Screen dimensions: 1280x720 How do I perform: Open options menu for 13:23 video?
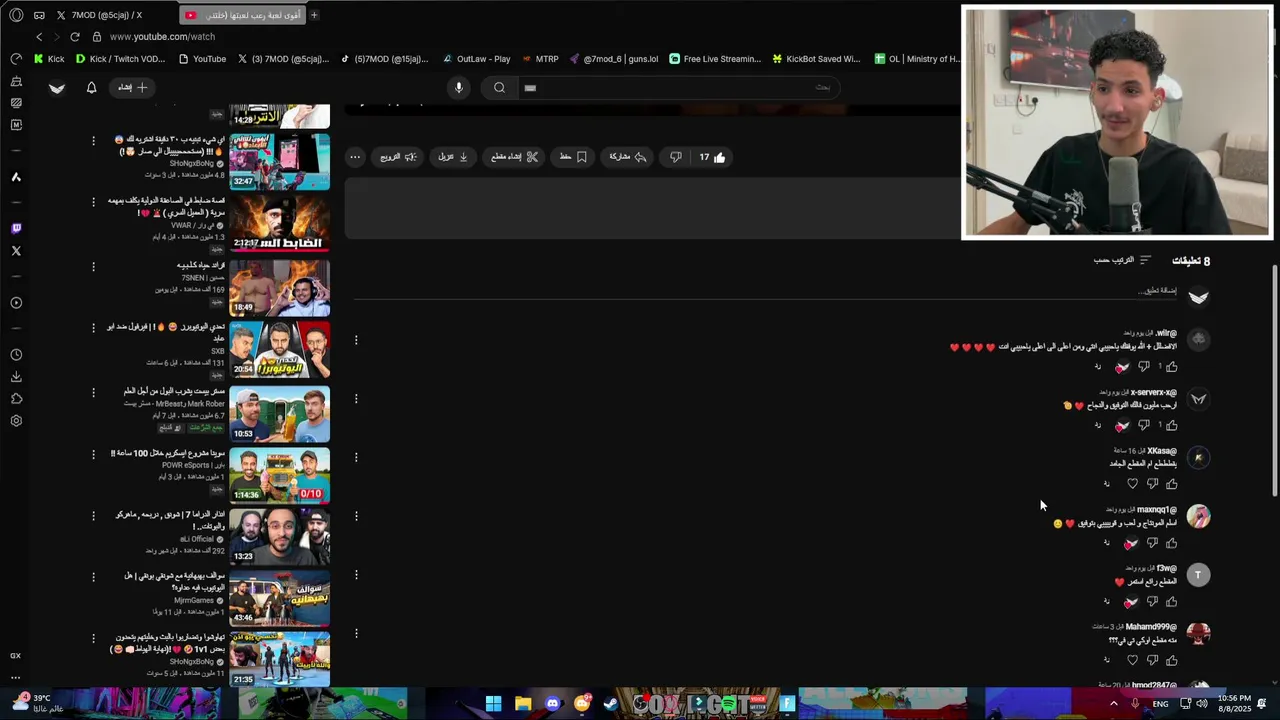point(94,516)
